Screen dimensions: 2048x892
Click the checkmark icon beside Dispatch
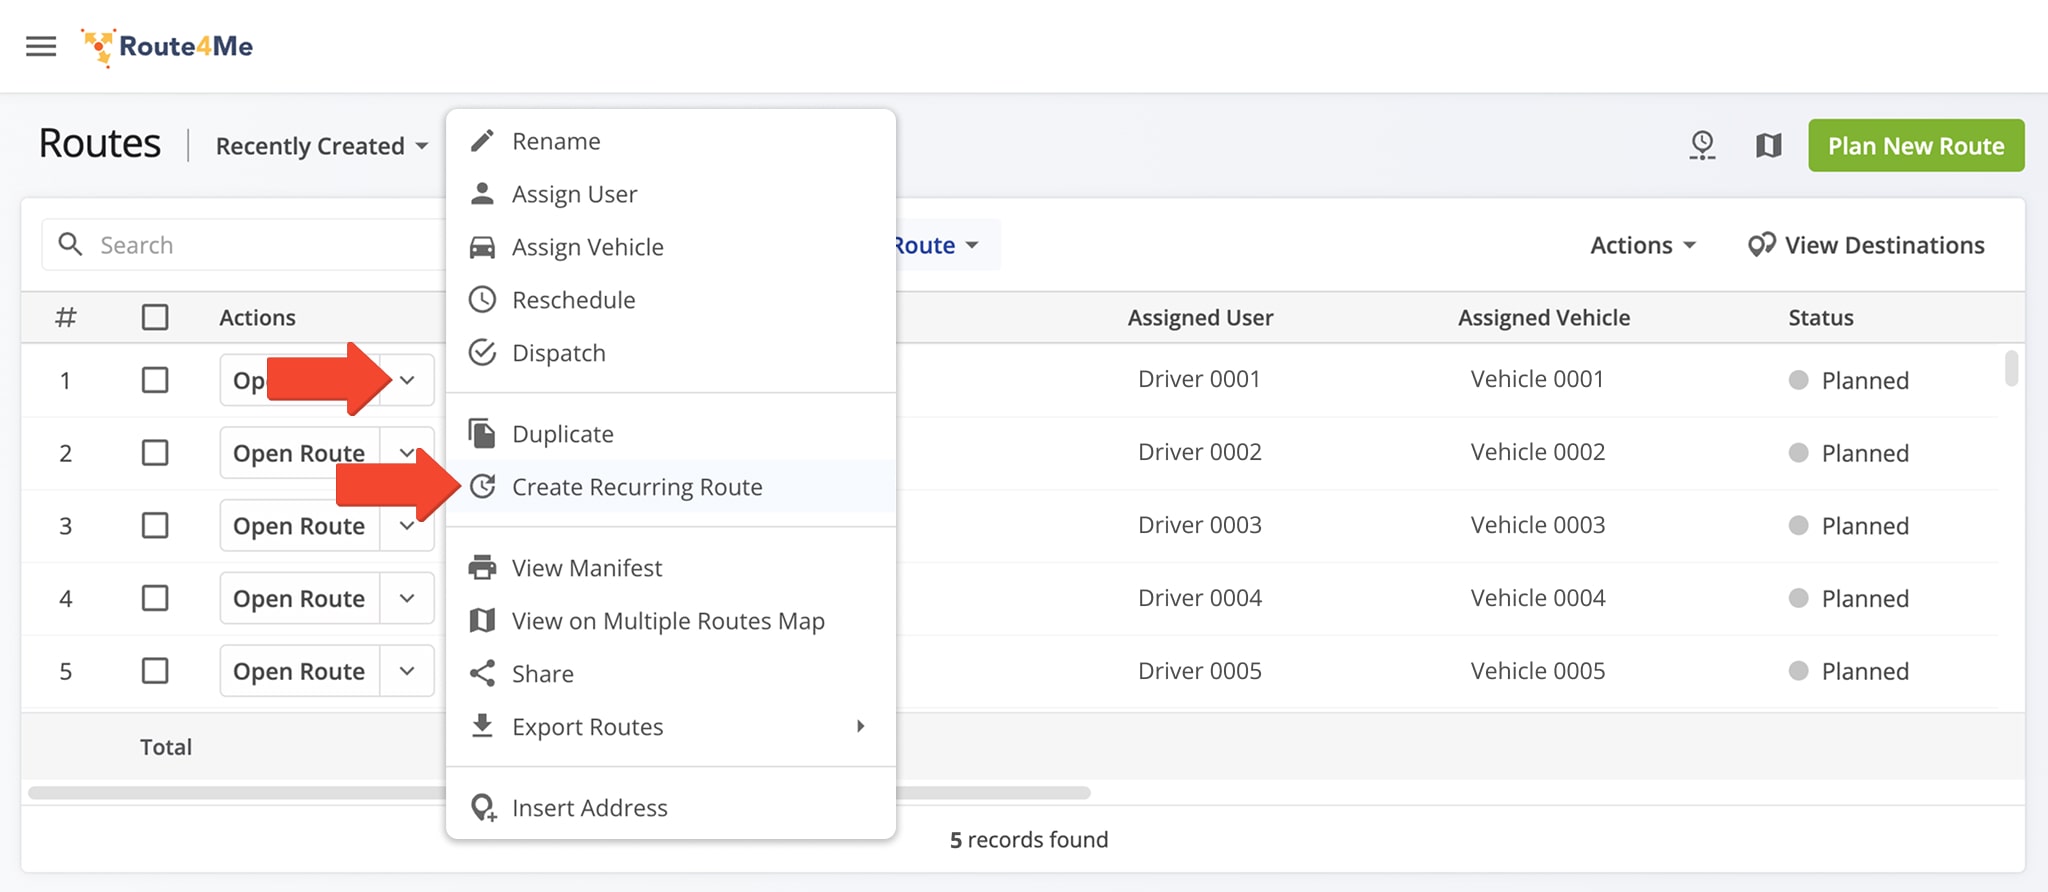pos(482,353)
